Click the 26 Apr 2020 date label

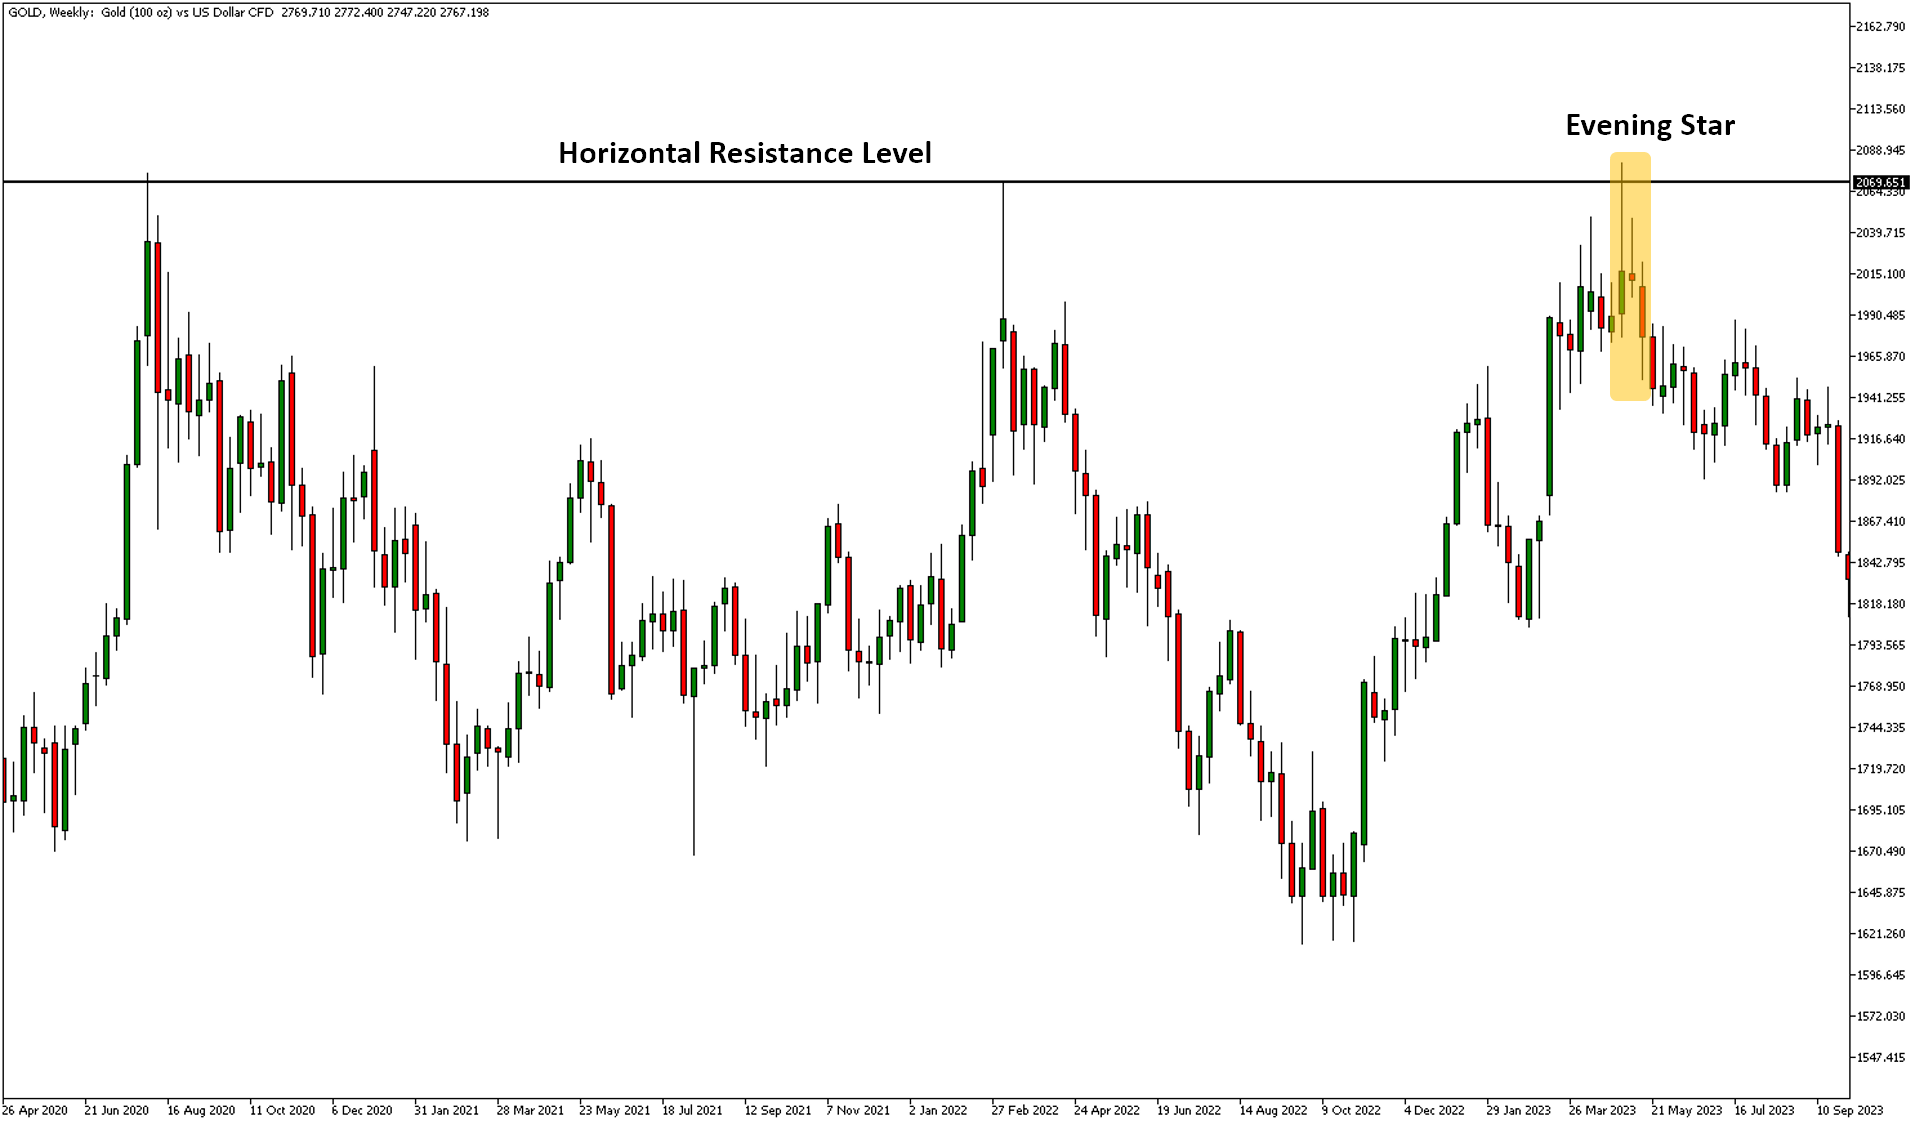(x=35, y=1110)
